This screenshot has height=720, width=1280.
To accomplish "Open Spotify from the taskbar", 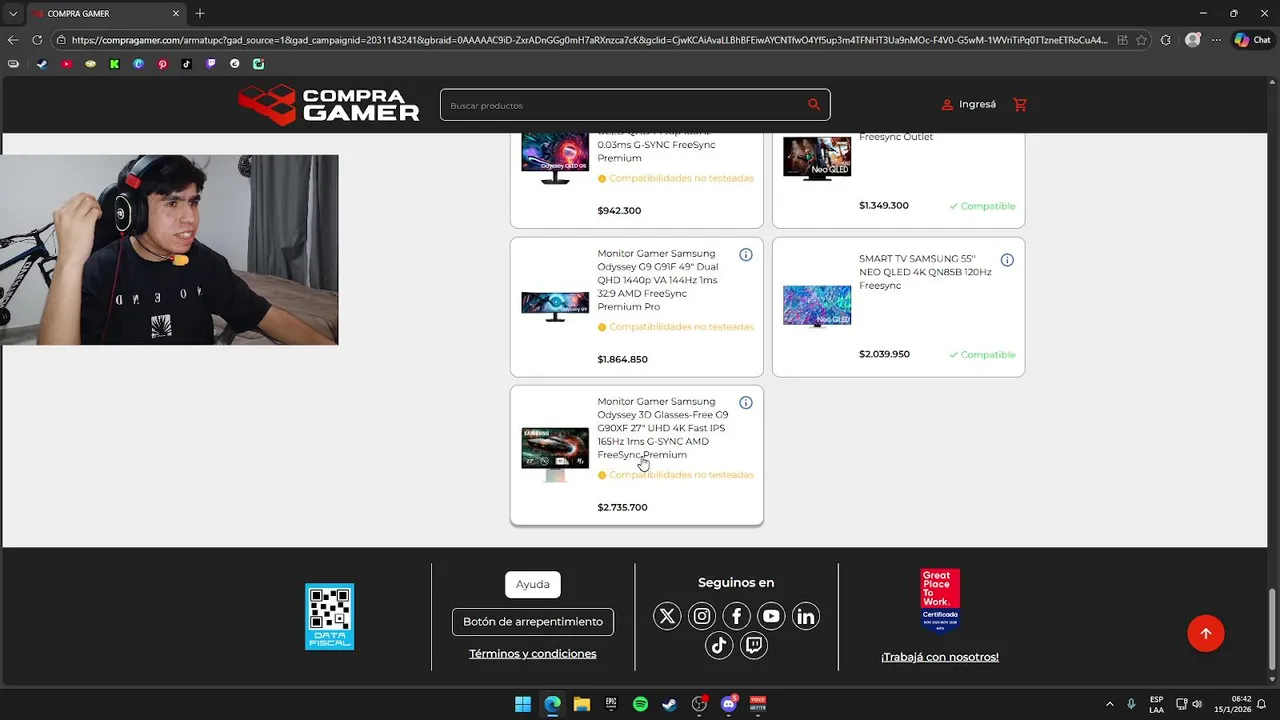I will coord(641,704).
